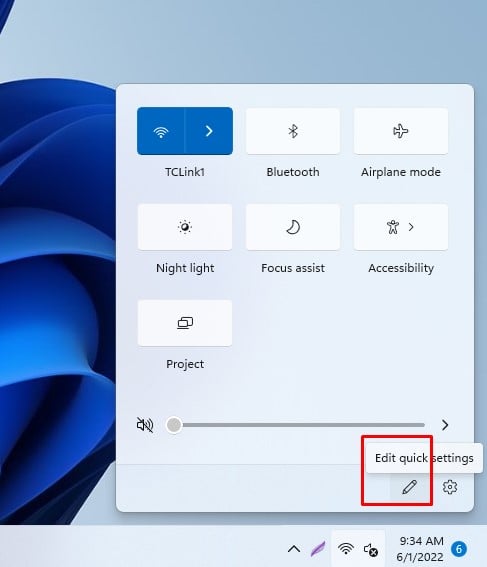The height and width of the screenshot is (567, 487).
Task: Expand the Wi-Fi network list chevron
Action: click(209, 131)
